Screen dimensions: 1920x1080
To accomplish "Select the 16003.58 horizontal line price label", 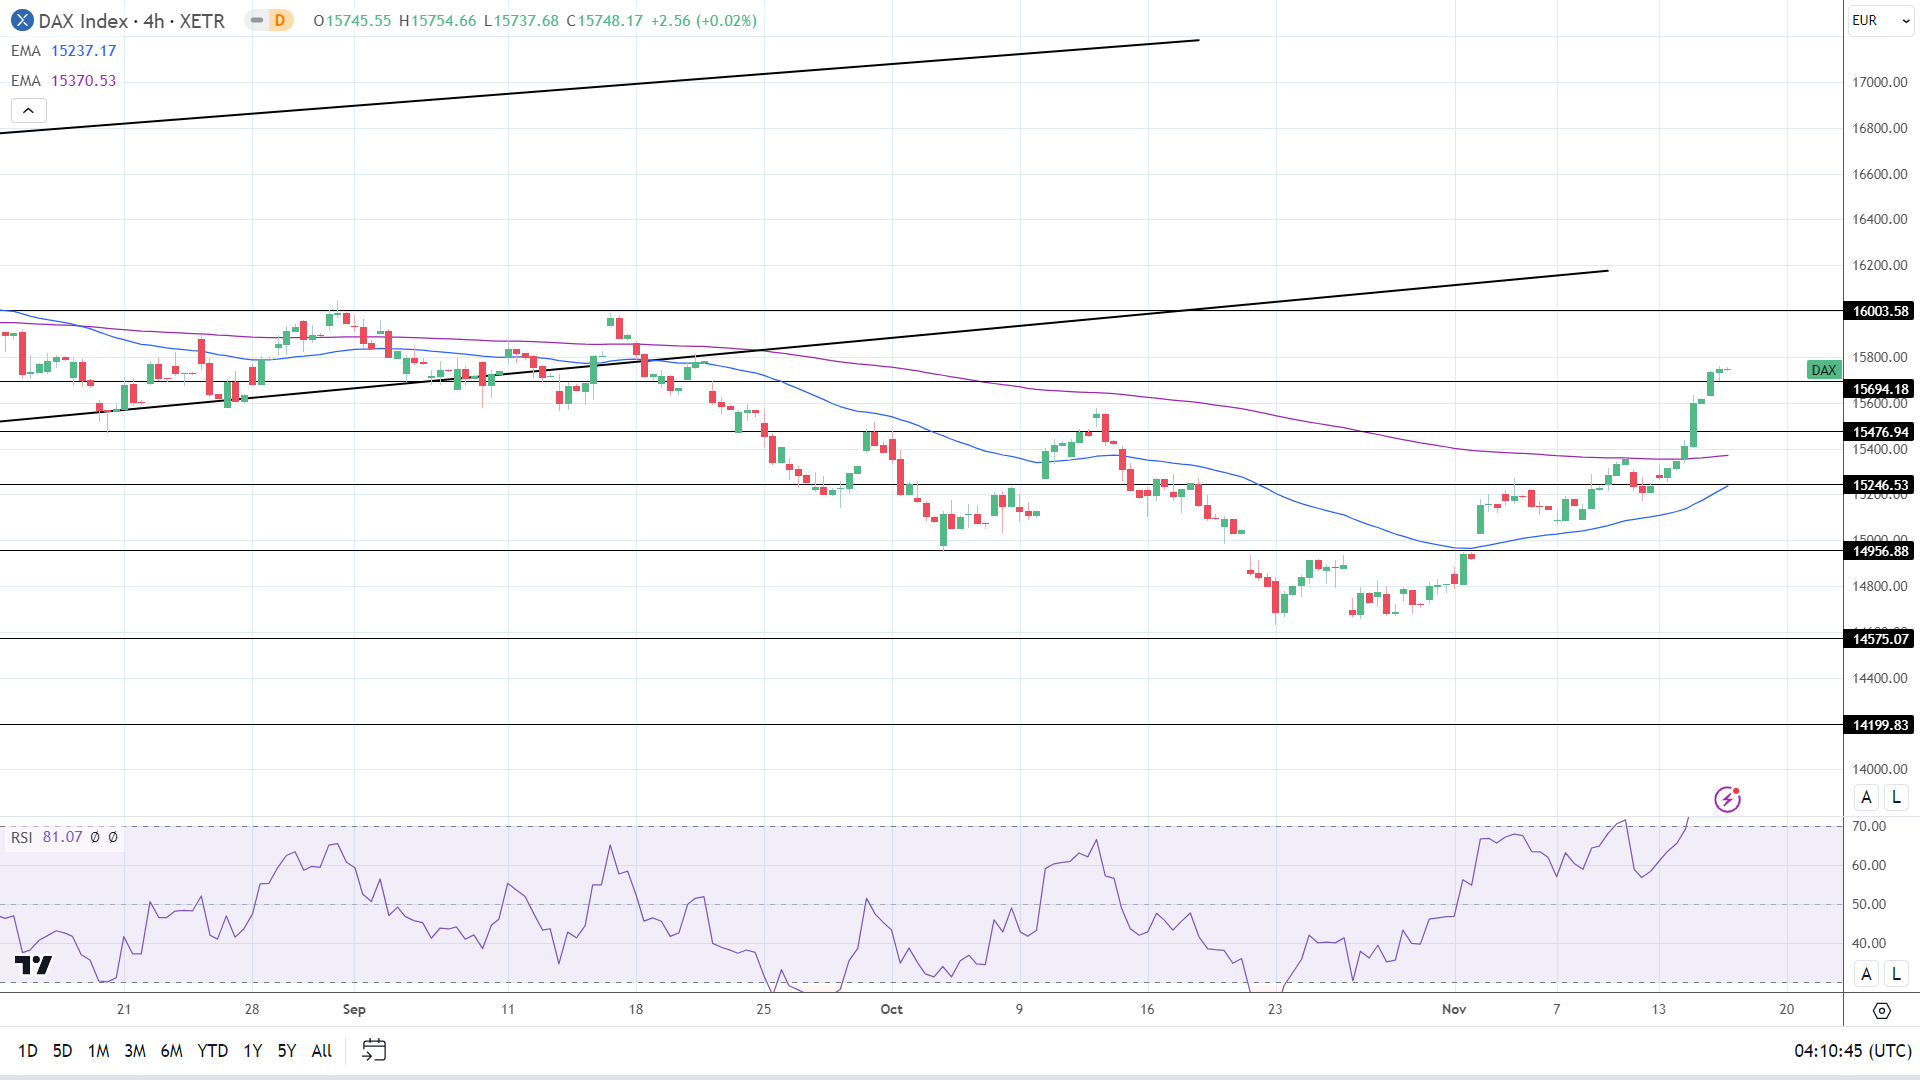I will pos(1879,311).
